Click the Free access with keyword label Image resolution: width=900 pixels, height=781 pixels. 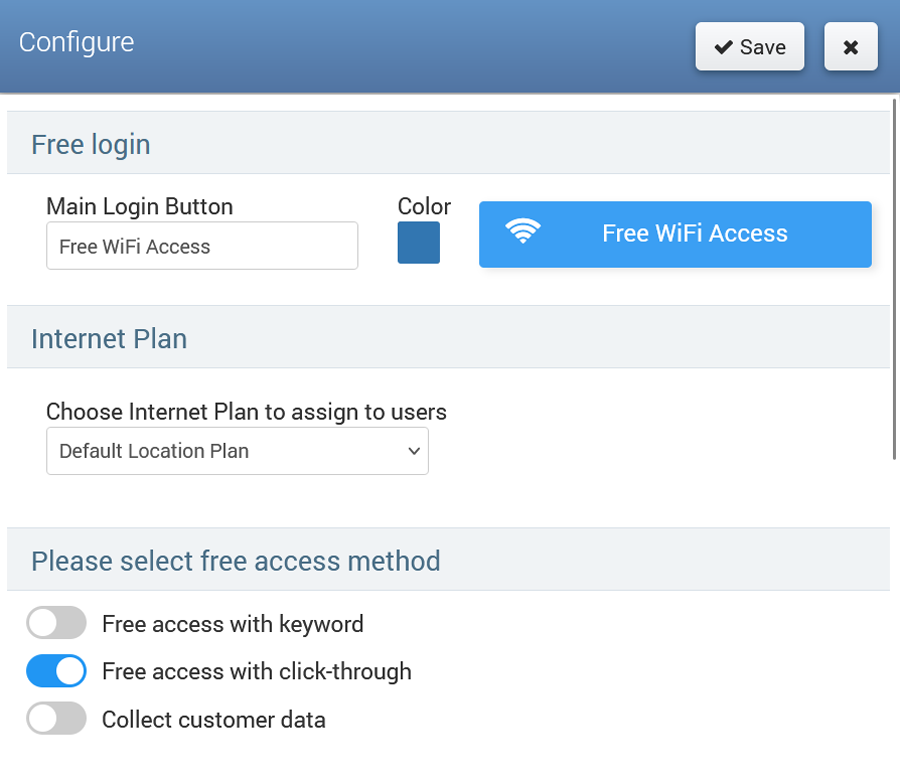click(x=233, y=624)
